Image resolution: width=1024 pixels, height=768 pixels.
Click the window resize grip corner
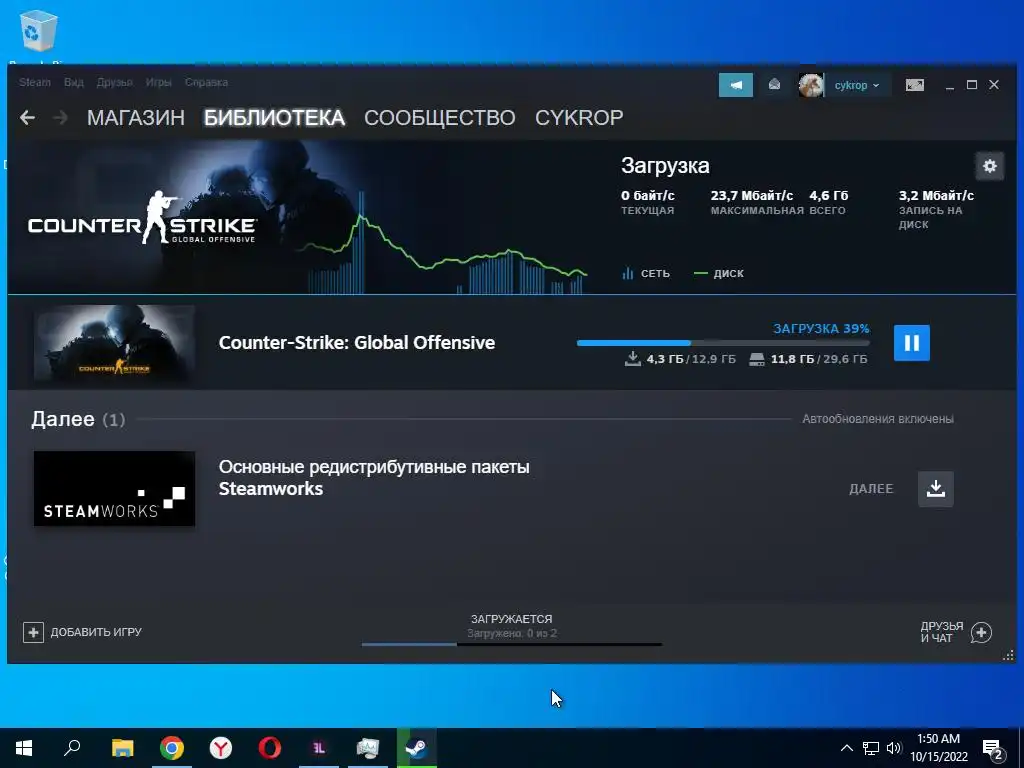[1008, 655]
